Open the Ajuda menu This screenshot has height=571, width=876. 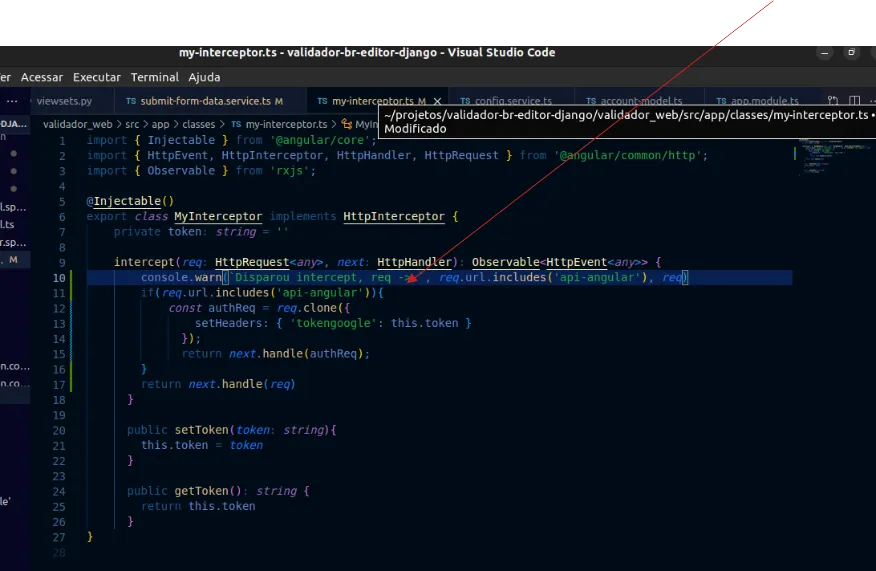coord(204,77)
